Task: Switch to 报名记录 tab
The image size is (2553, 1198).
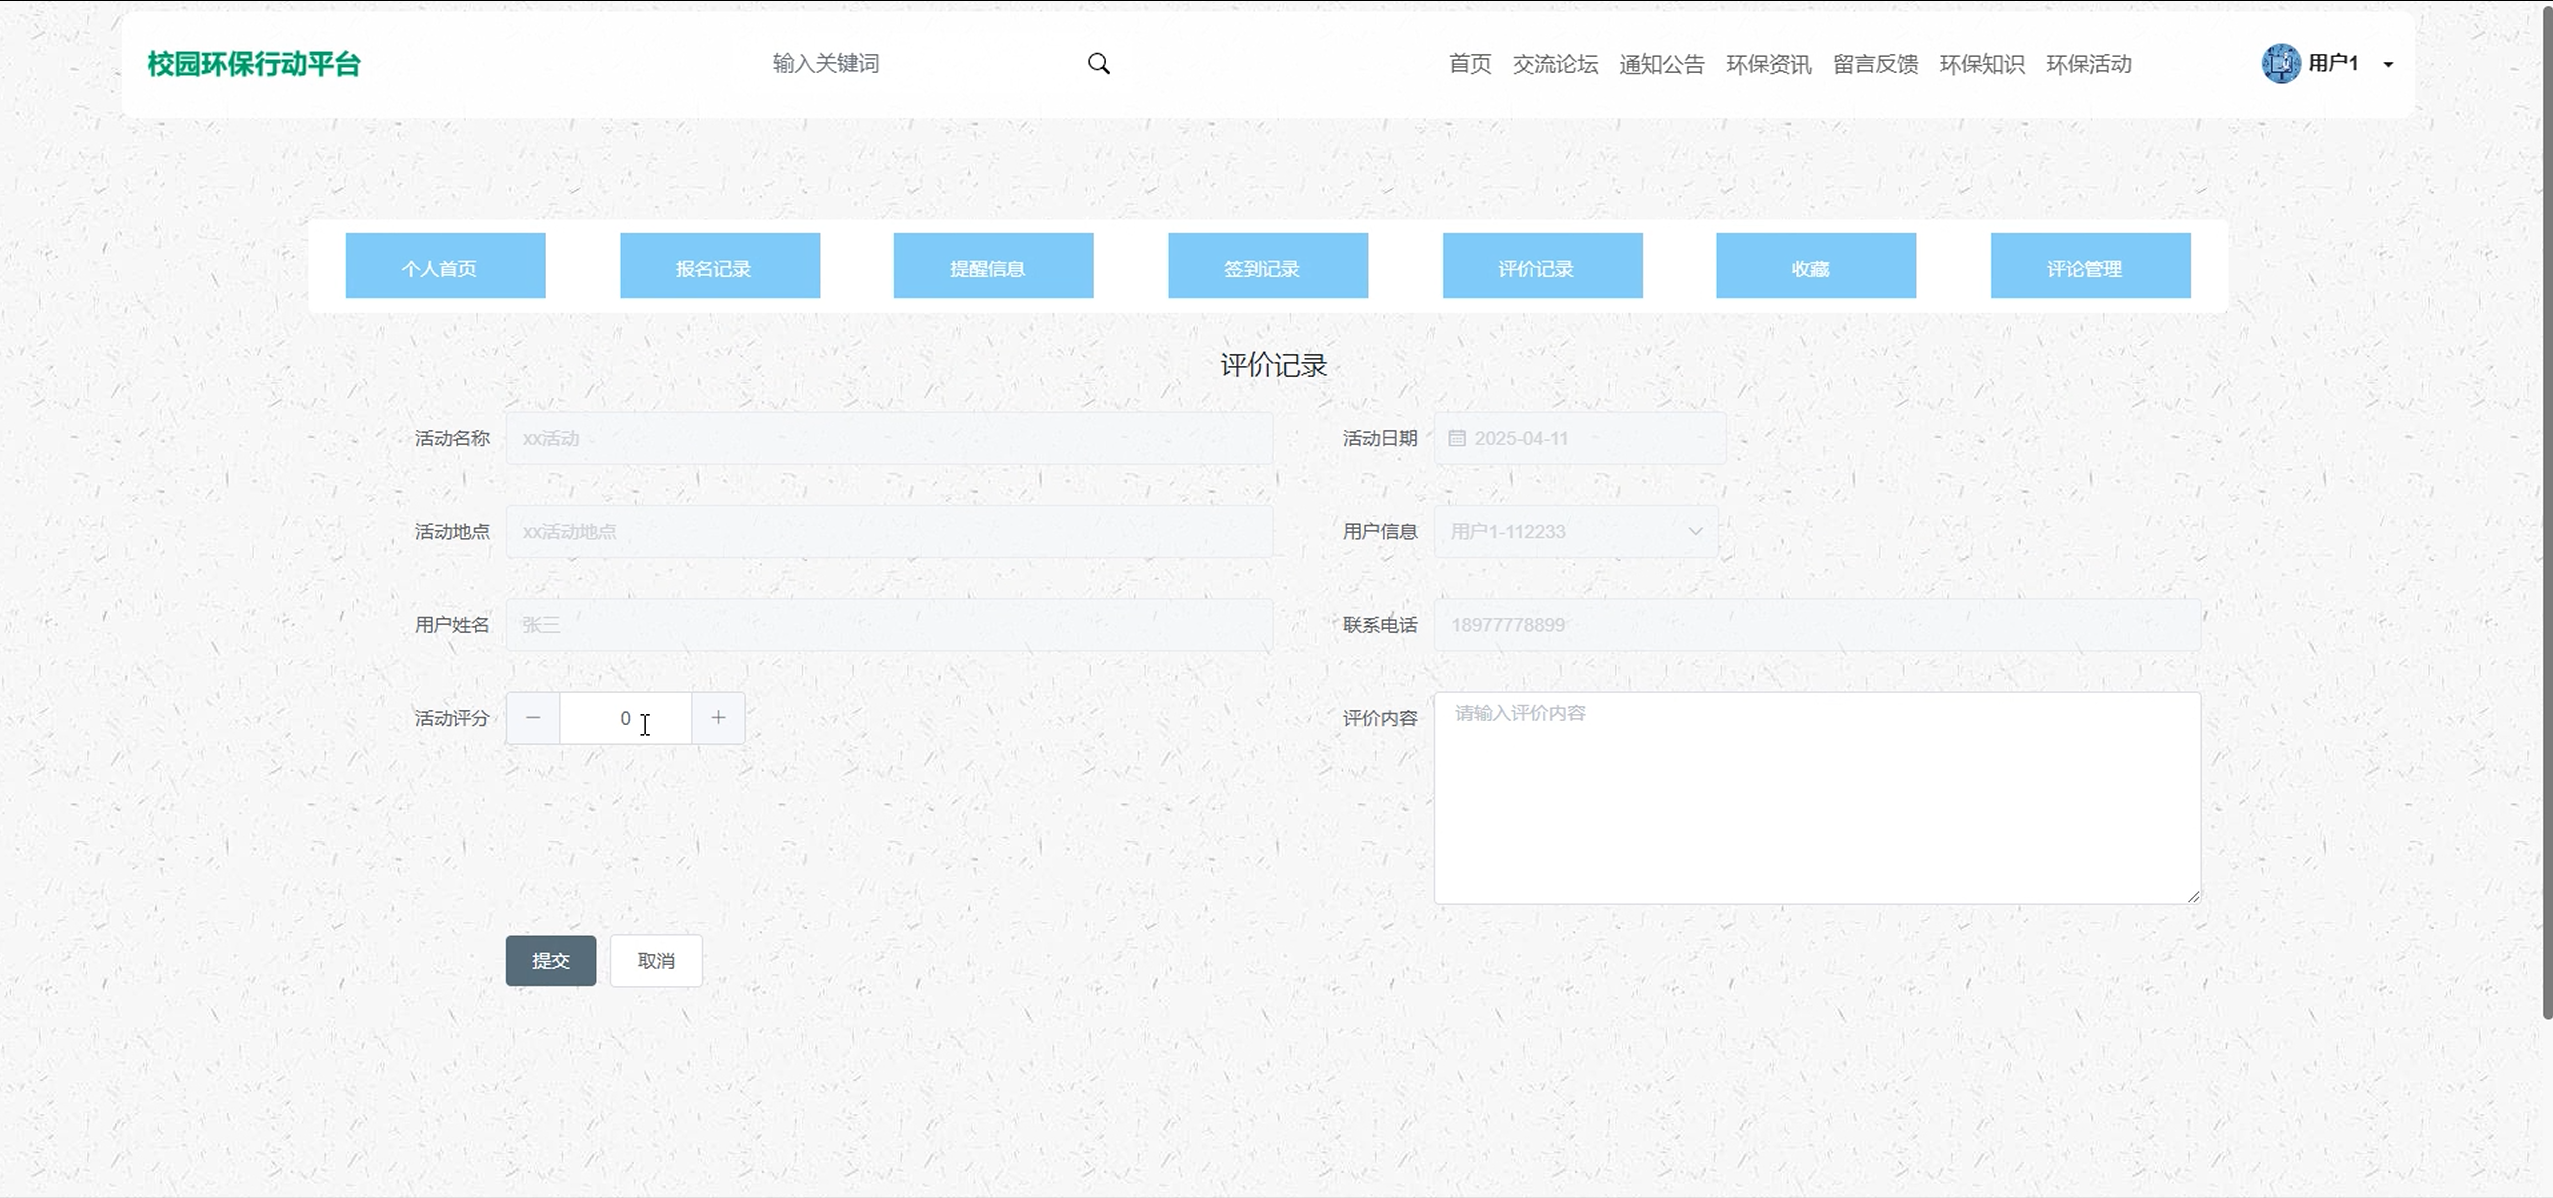Action: click(x=719, y=266)
